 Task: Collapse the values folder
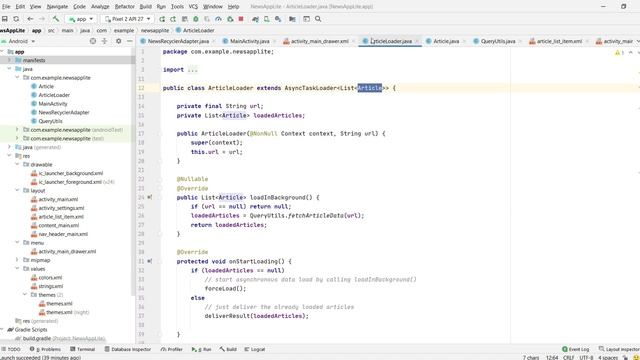17,269
